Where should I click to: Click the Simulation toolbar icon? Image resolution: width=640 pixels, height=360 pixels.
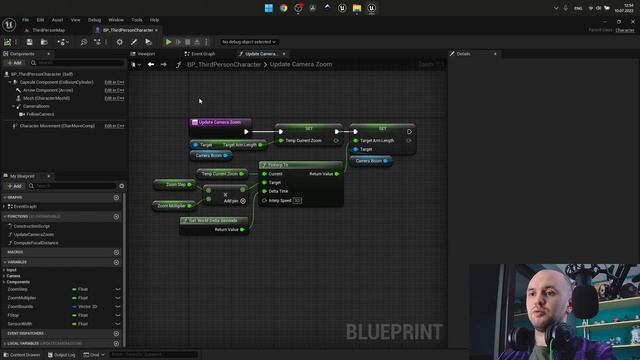pyautogui.click(x=148, y=42)
